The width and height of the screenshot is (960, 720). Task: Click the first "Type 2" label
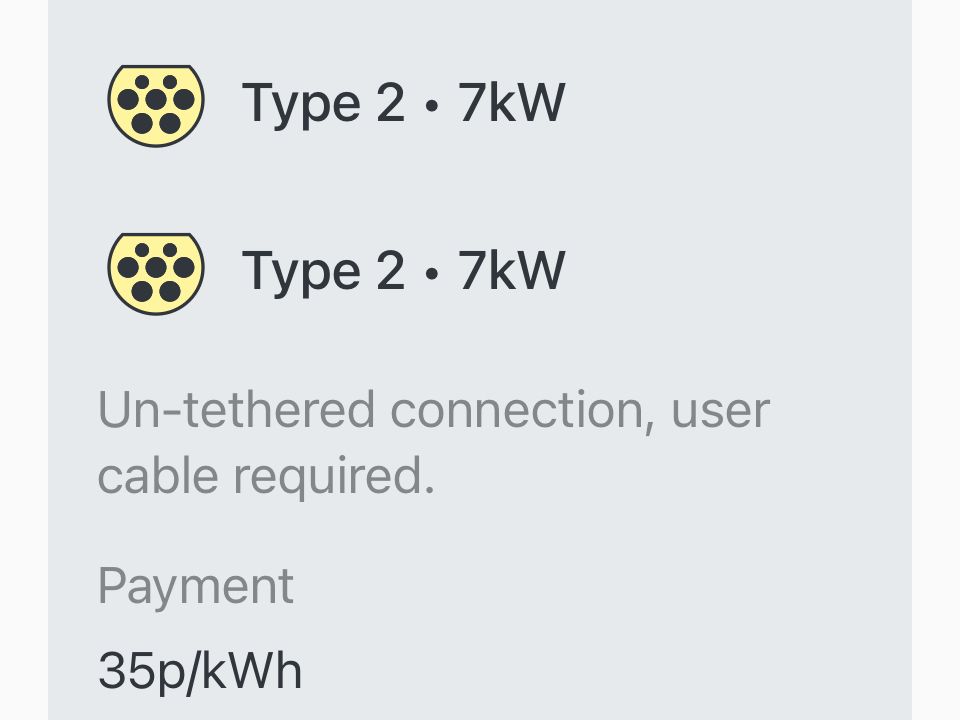323,105
